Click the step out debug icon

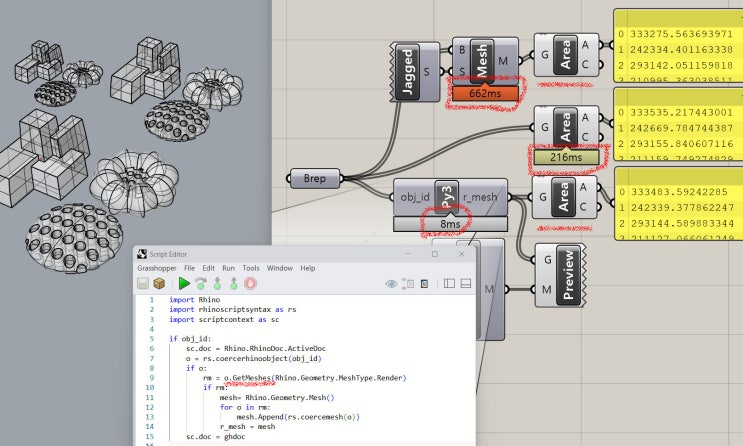[x=234, y=283]
